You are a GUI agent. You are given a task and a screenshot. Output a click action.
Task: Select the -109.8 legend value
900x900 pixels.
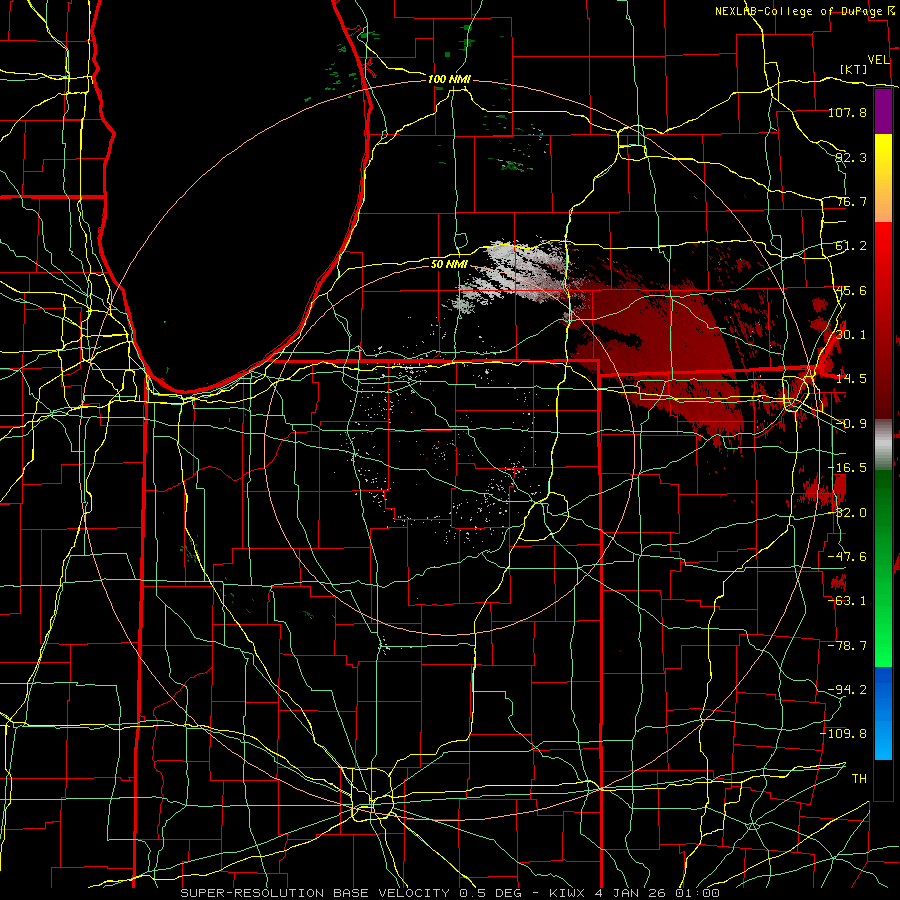click(843, 734)
